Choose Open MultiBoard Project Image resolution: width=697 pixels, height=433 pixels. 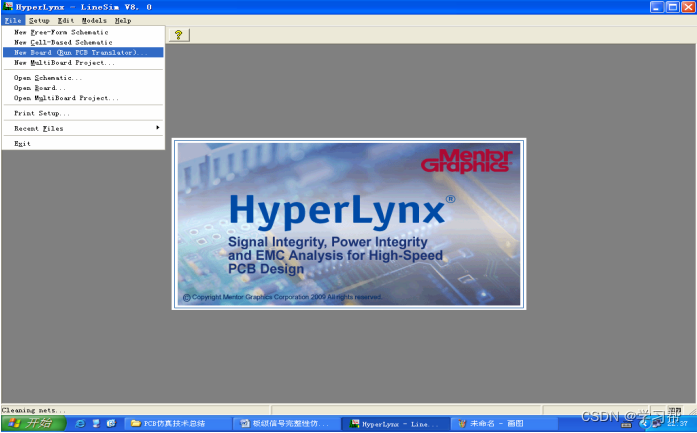[x=83, y=98]
